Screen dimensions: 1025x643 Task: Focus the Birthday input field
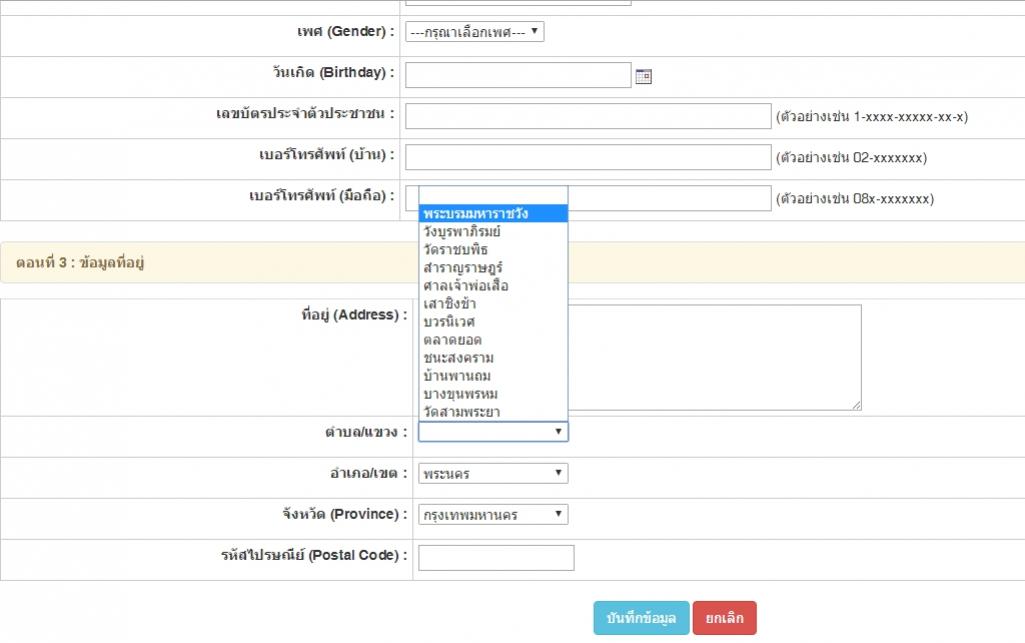[517, 76]
